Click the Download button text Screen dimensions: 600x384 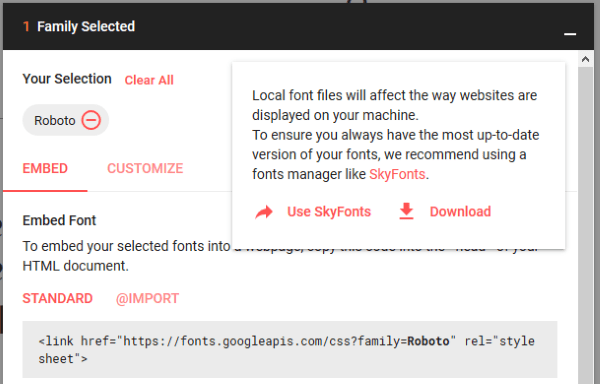(460, 212)
